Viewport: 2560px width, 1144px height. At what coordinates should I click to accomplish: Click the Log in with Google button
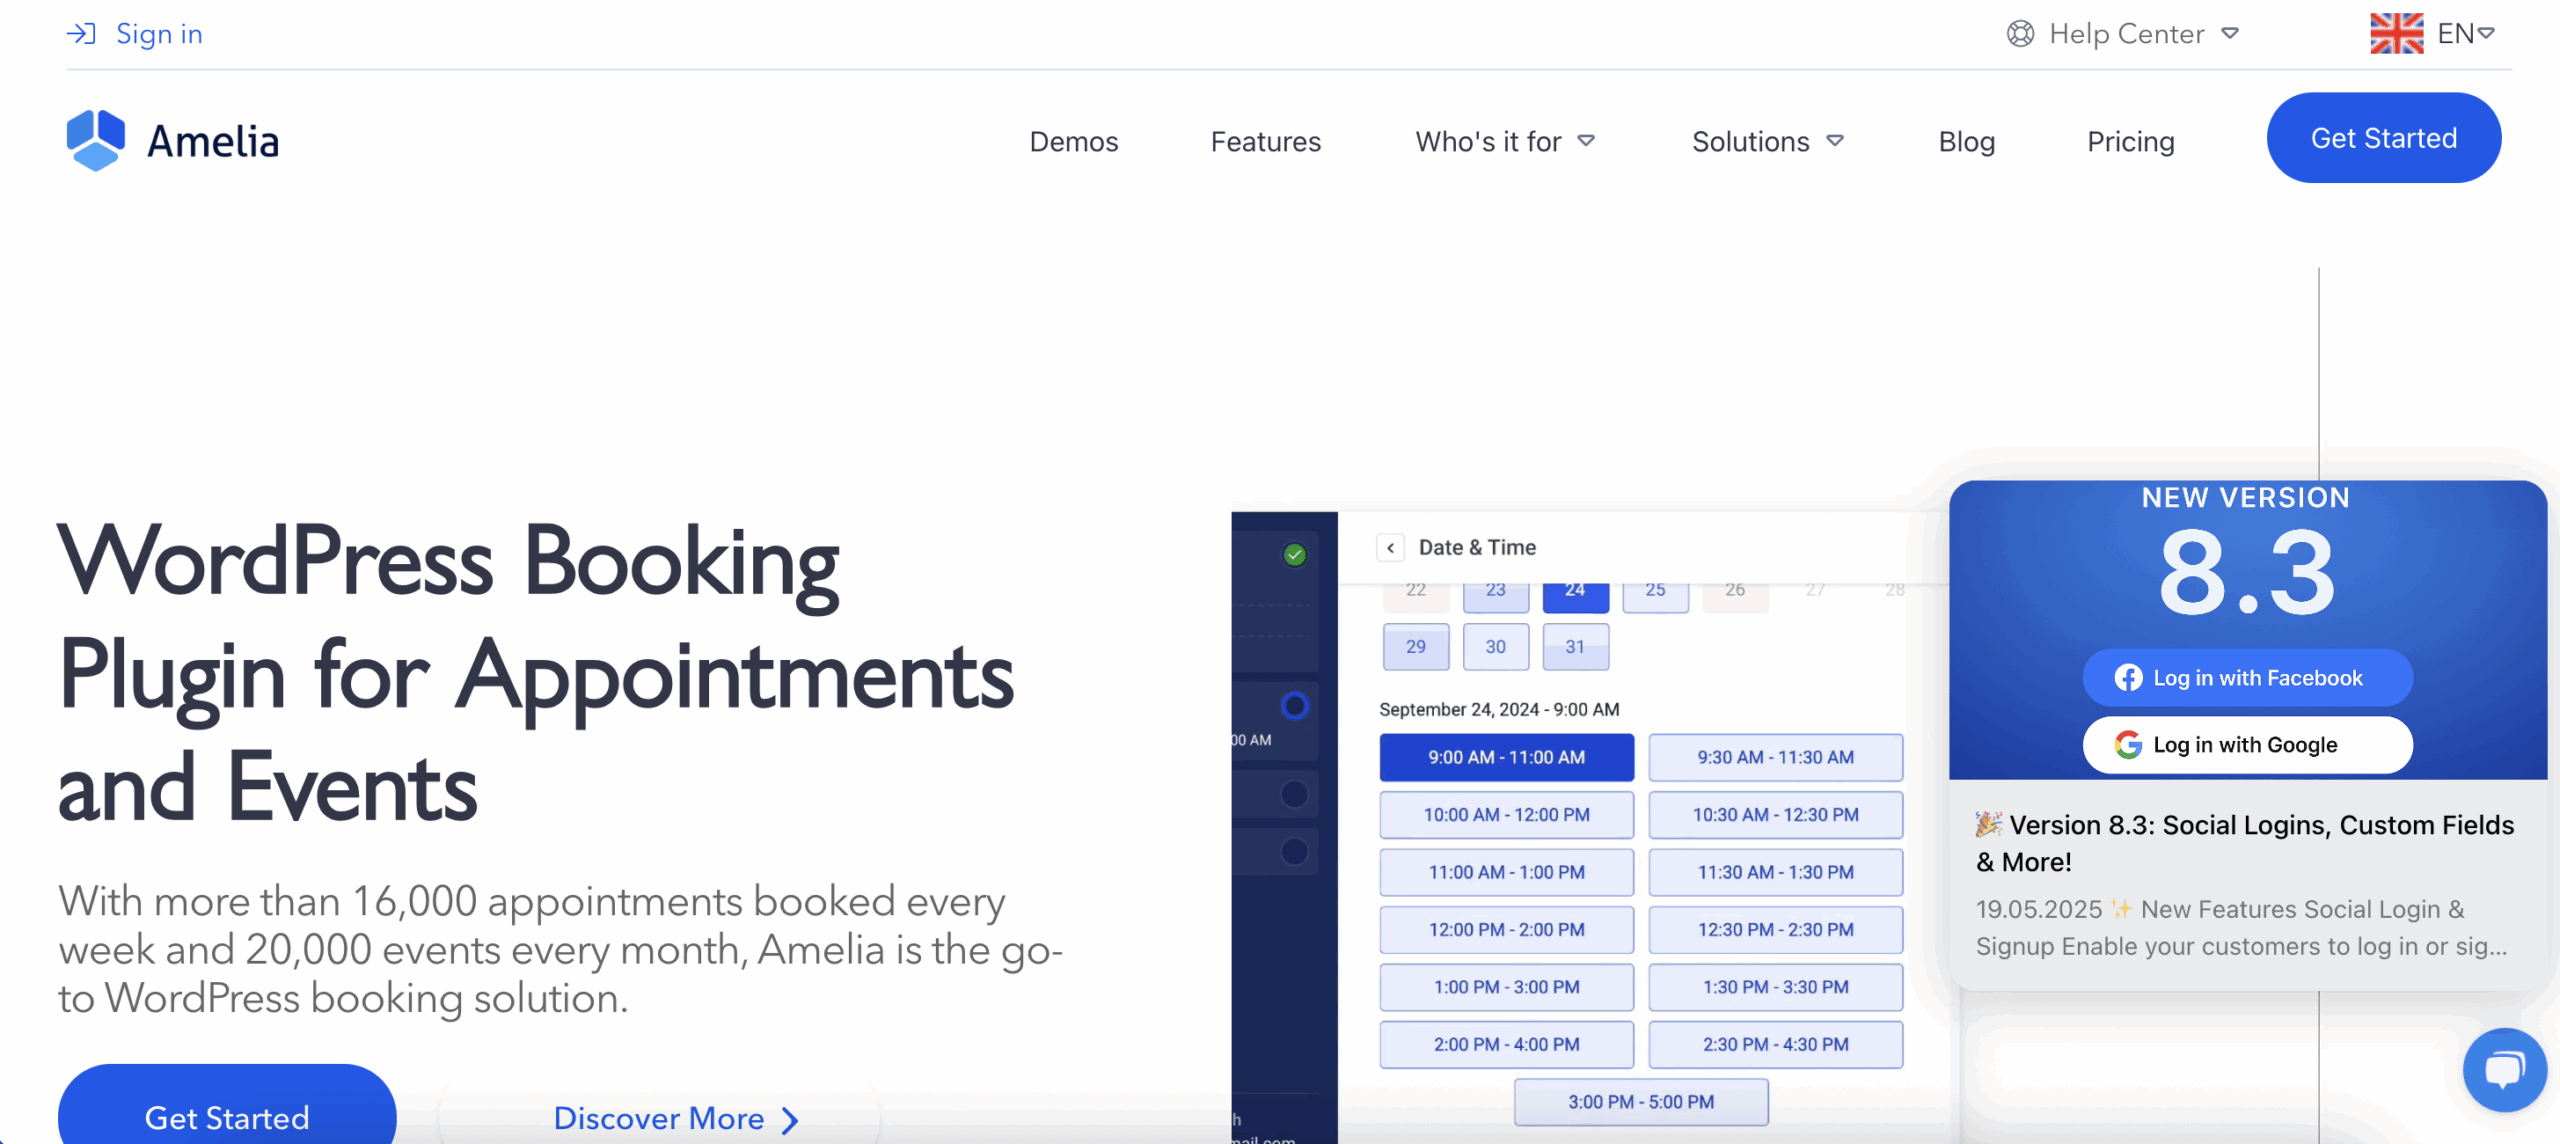[2247, 744]
